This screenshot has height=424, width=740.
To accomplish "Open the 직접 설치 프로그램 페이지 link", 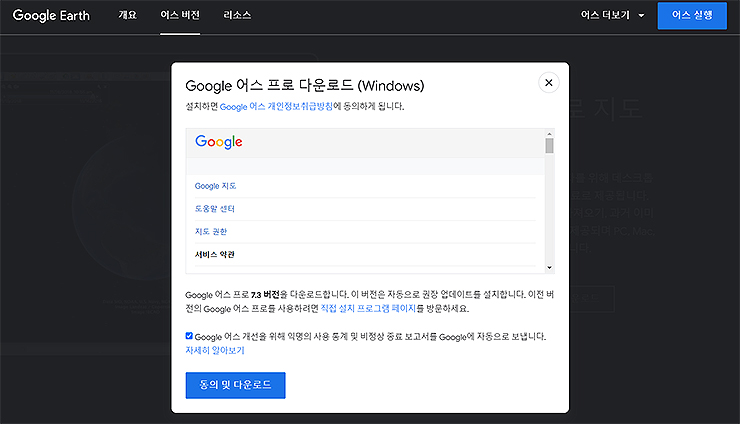I will pos(368,308).
